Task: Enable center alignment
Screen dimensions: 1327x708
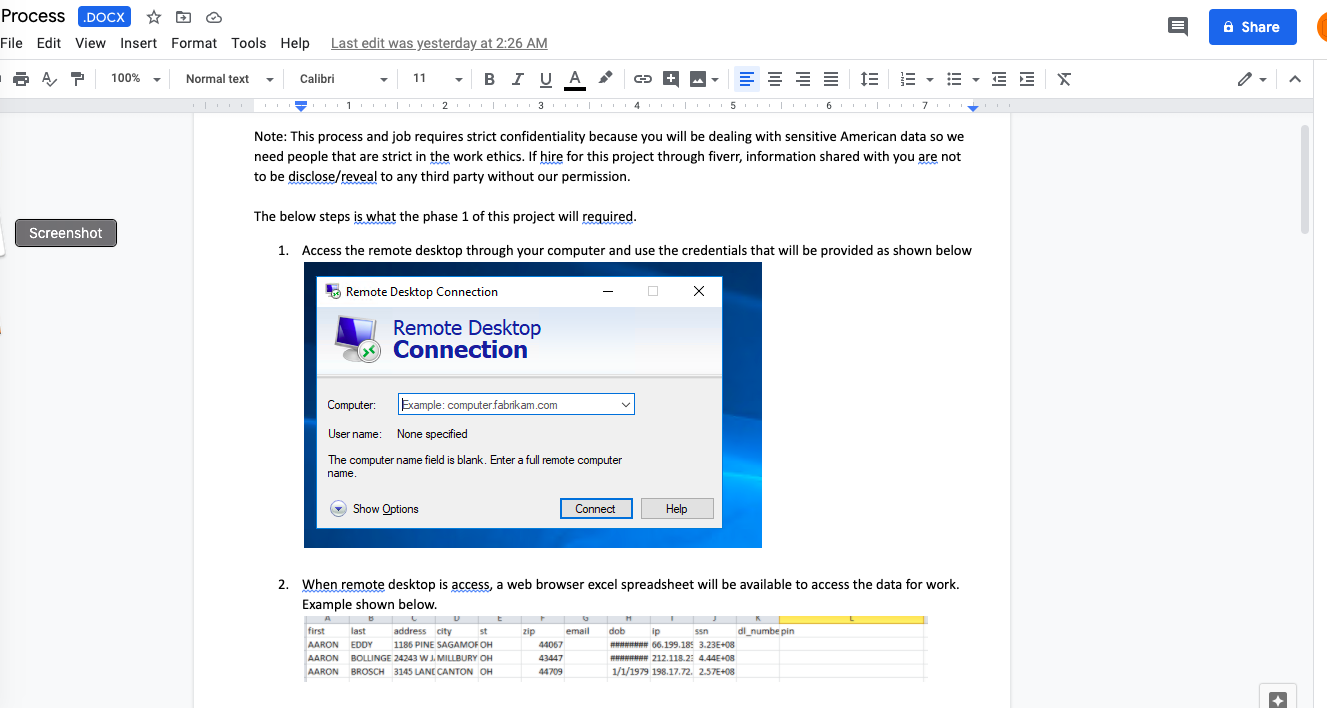Action: pos(775,79)
